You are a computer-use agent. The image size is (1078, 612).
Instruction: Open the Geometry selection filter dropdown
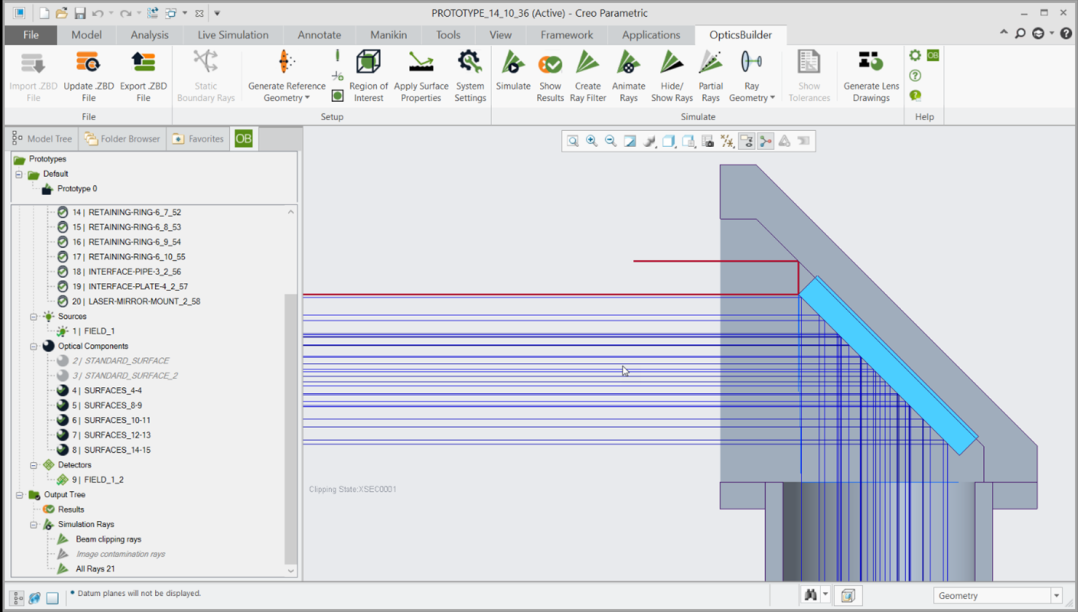coord(1056,596)
